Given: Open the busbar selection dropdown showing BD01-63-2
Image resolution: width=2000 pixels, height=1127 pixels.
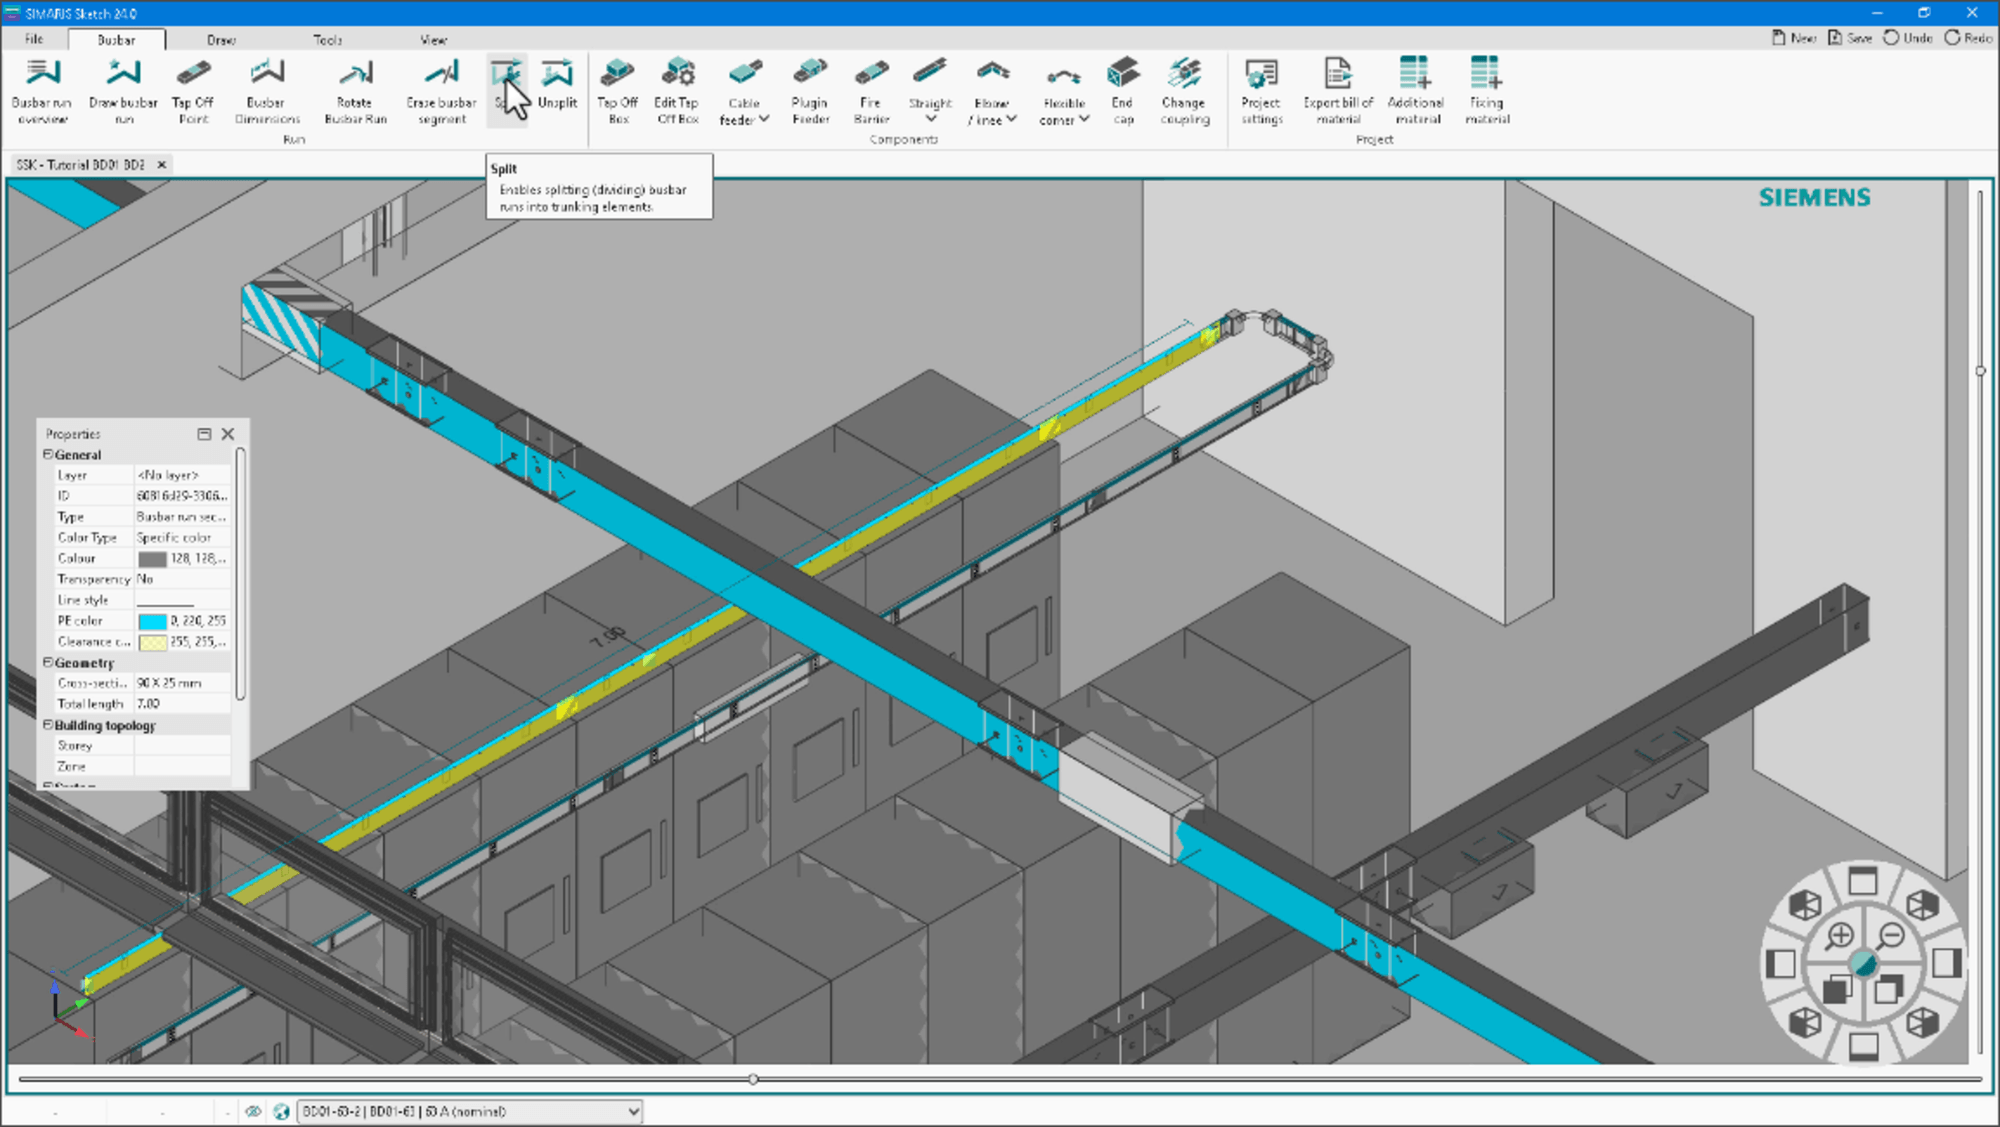Looking at the screenshot, I should 631,1111.
